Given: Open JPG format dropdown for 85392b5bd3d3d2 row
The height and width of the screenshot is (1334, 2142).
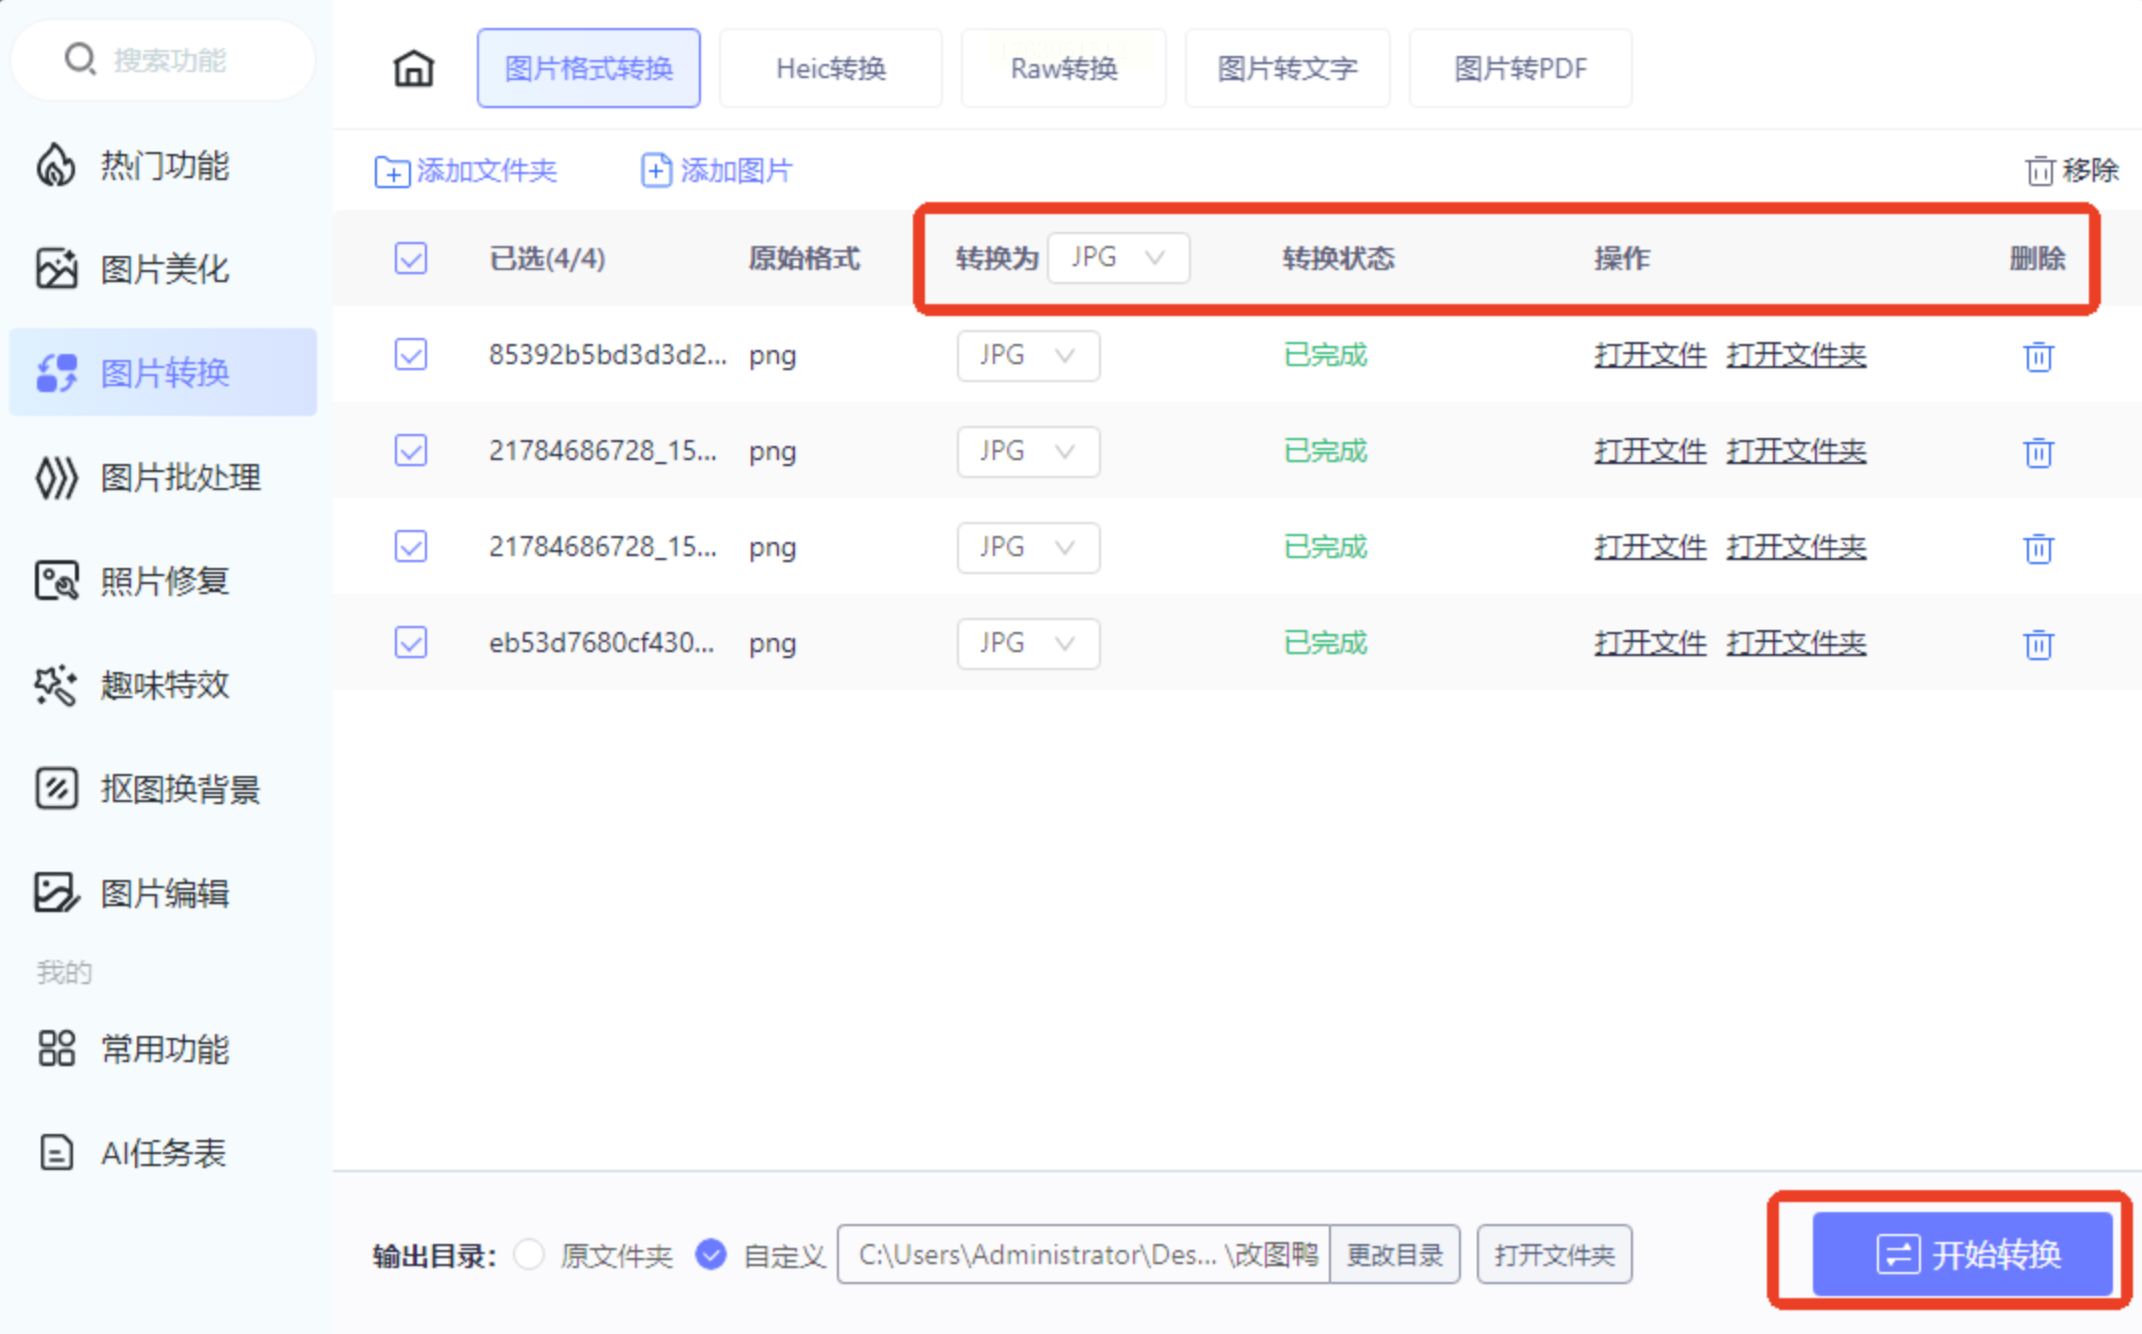Looking at the screenshot, I should pyautogui.click(x=1028, y=356).
